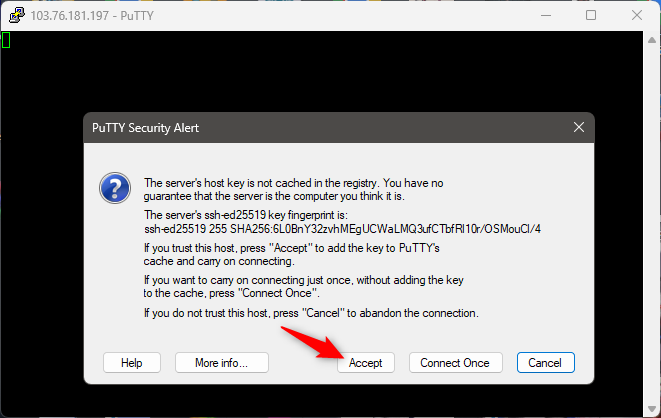Click the terminal scrollbar down arrow
Viewport: 661px width, 418px height.
click(652, 409)
